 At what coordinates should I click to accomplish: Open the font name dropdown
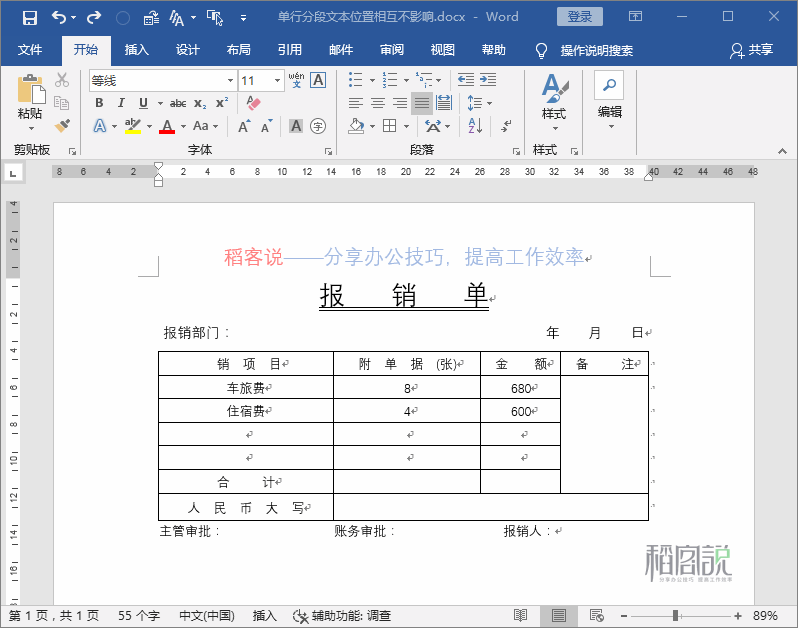pyautogui.click(x=230, y=80)
